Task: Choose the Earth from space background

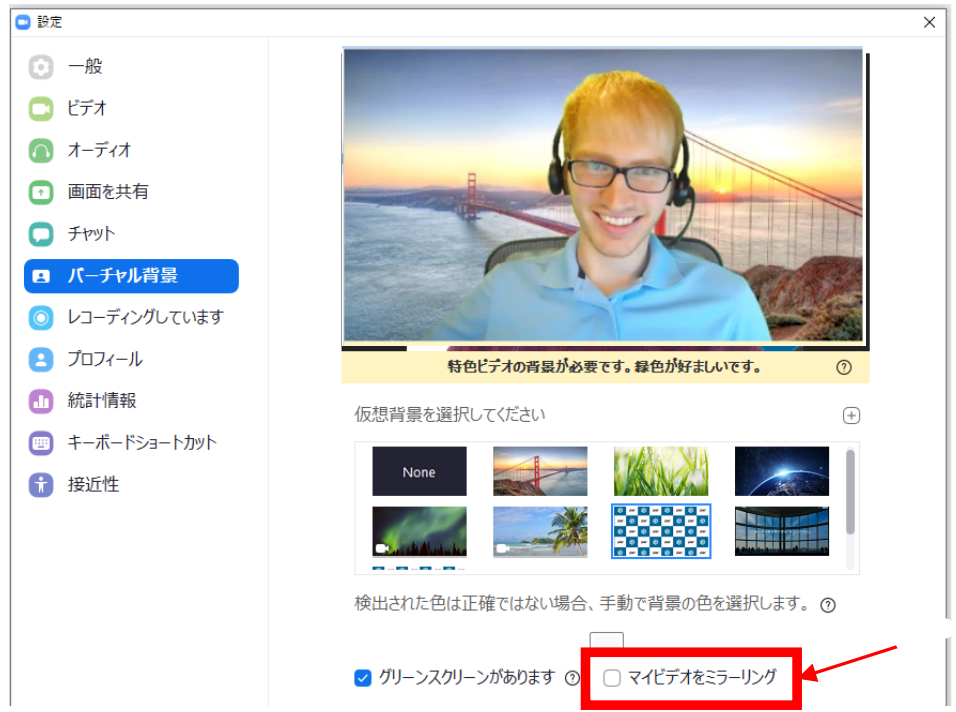Action: pyautogui.click(x=782, y=471)
